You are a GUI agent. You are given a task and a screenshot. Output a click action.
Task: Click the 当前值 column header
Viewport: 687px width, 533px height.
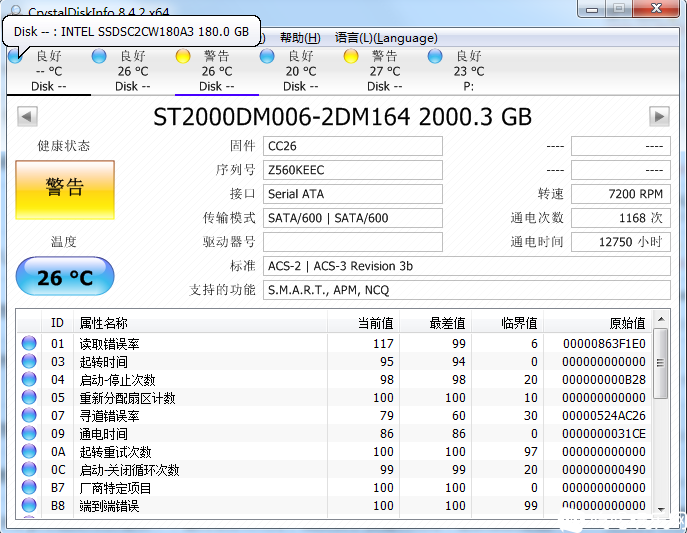coord(363,323)
